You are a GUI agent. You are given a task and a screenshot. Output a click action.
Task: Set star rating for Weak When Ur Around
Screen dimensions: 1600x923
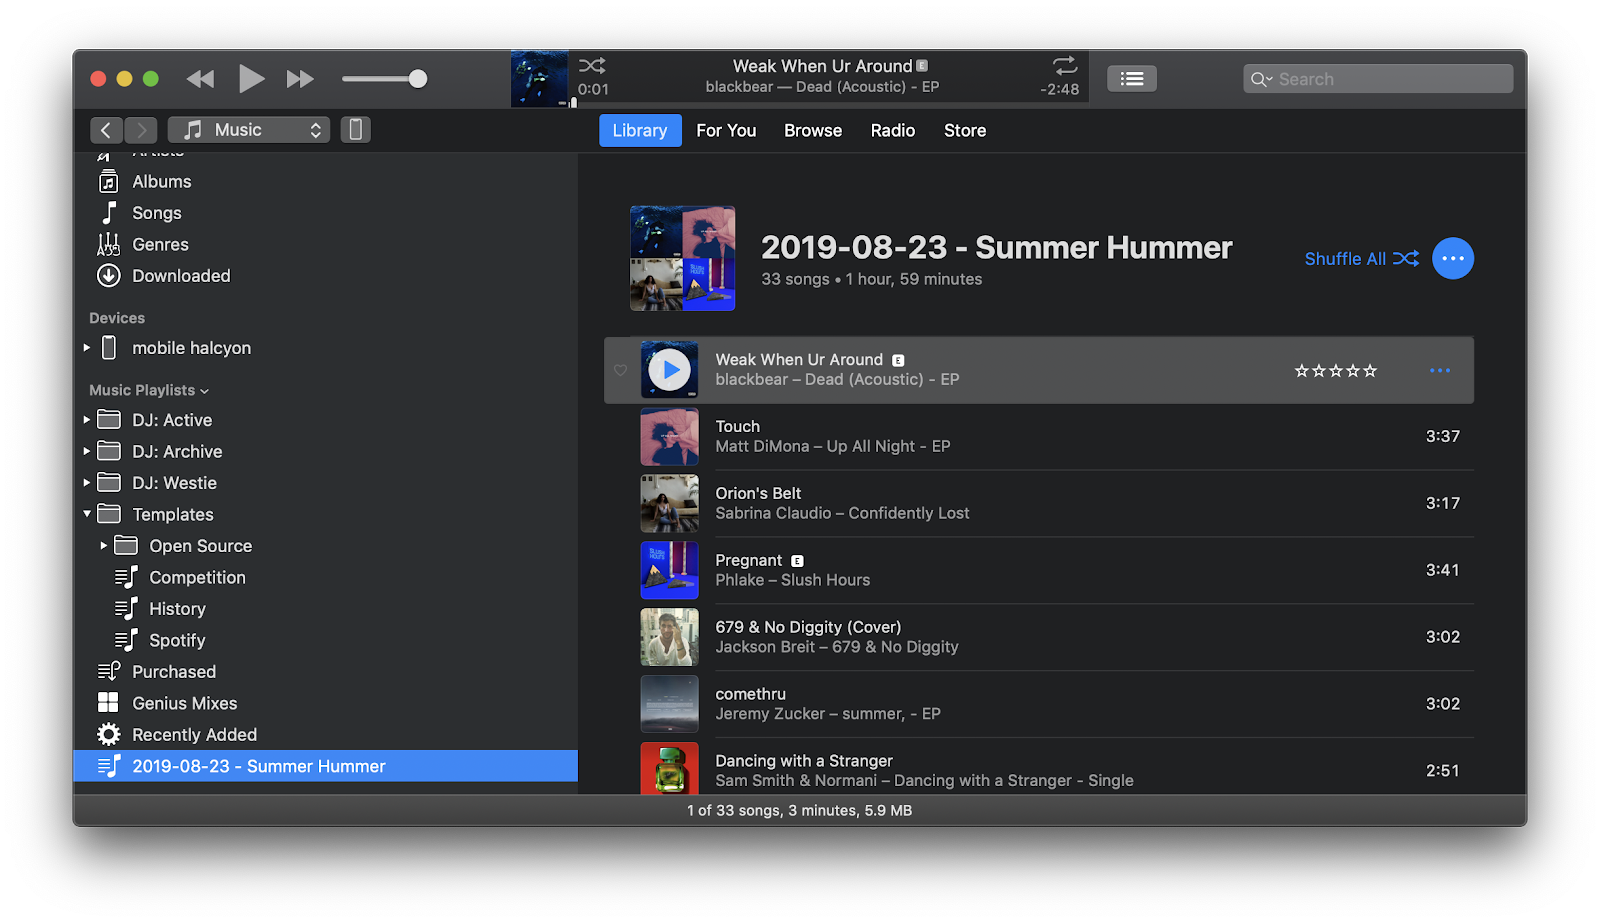(1336, 371)
